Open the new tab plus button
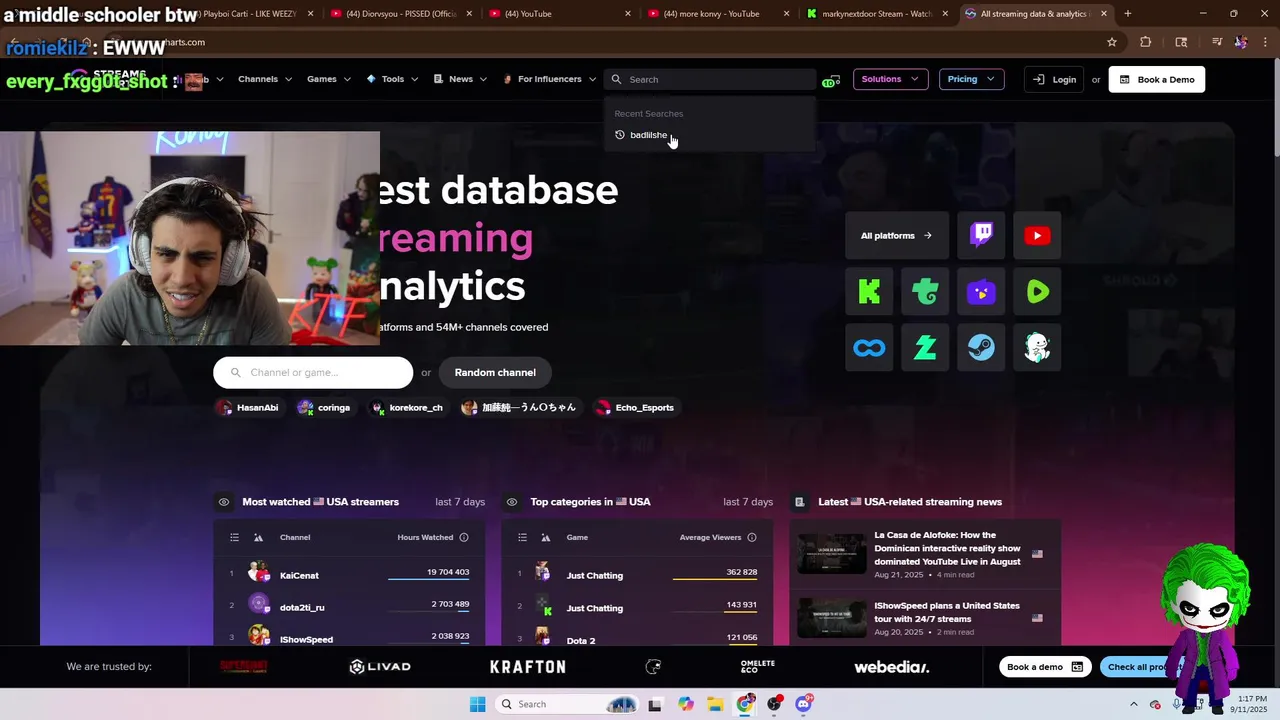The height and width of the screenshot is (720, 1280). pyautogui.click(x=1128, y=14)
